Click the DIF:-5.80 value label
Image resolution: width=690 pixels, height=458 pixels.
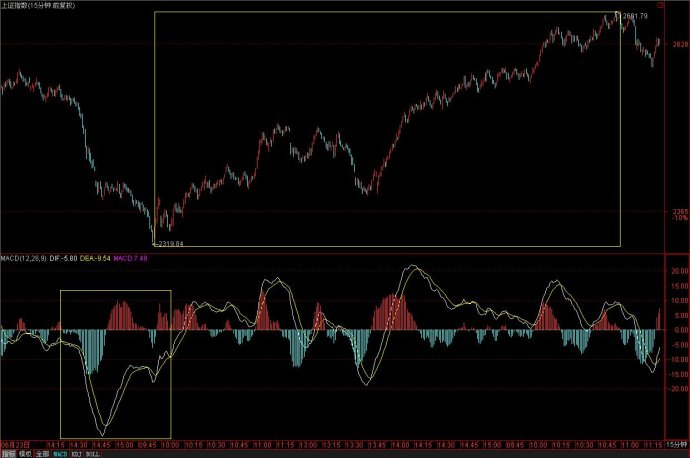pos(63,258)
